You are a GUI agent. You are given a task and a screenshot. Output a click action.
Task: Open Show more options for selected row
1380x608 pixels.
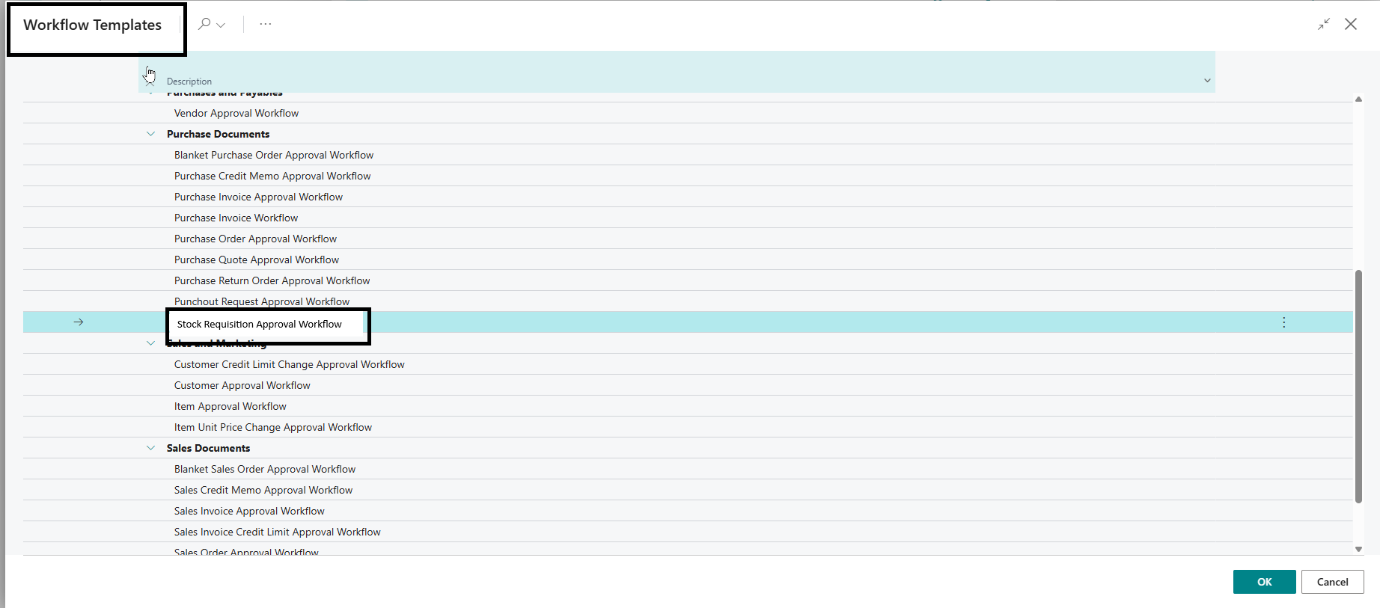point(1284,322)
